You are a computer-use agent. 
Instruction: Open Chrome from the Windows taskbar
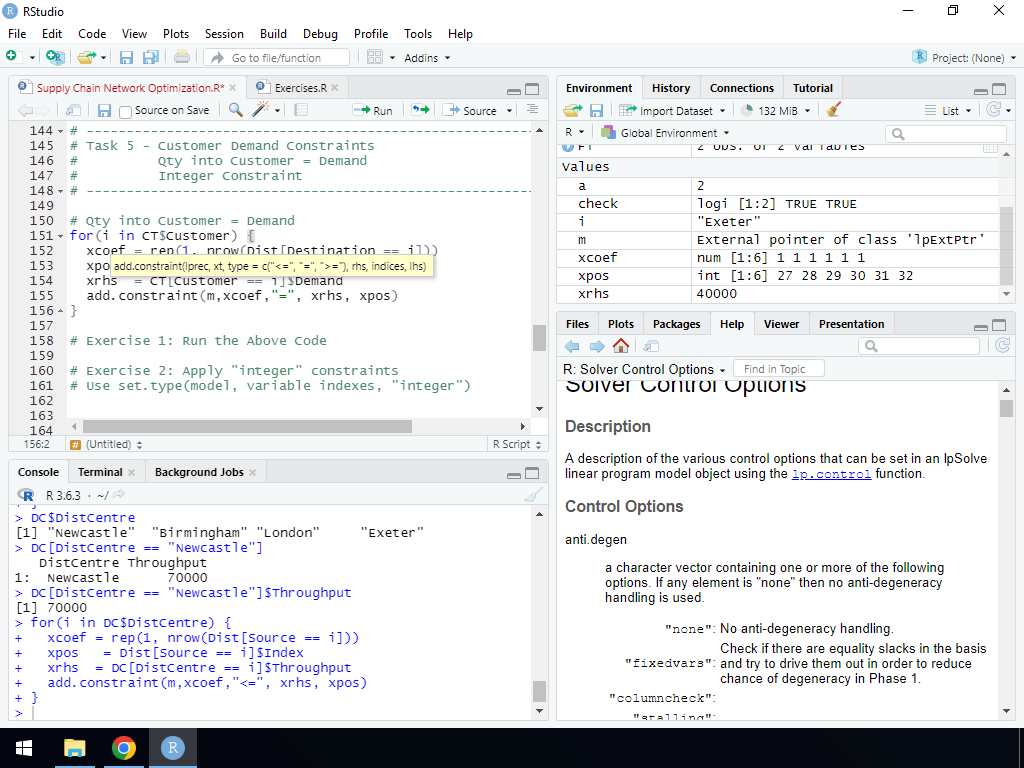pos(124,748)
